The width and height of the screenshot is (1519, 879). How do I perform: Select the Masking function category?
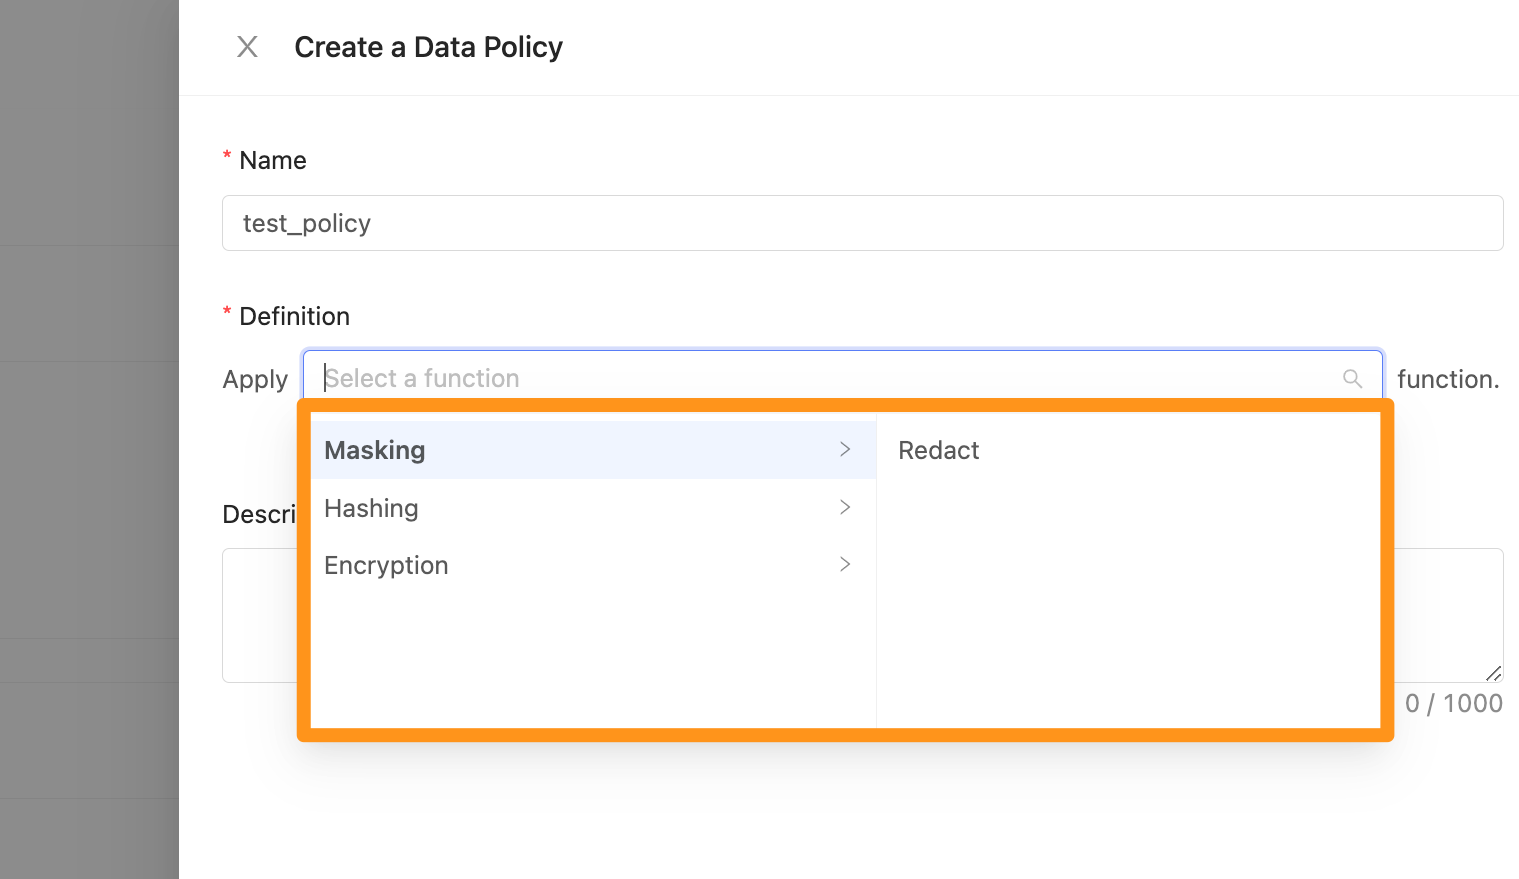(593, 450)
